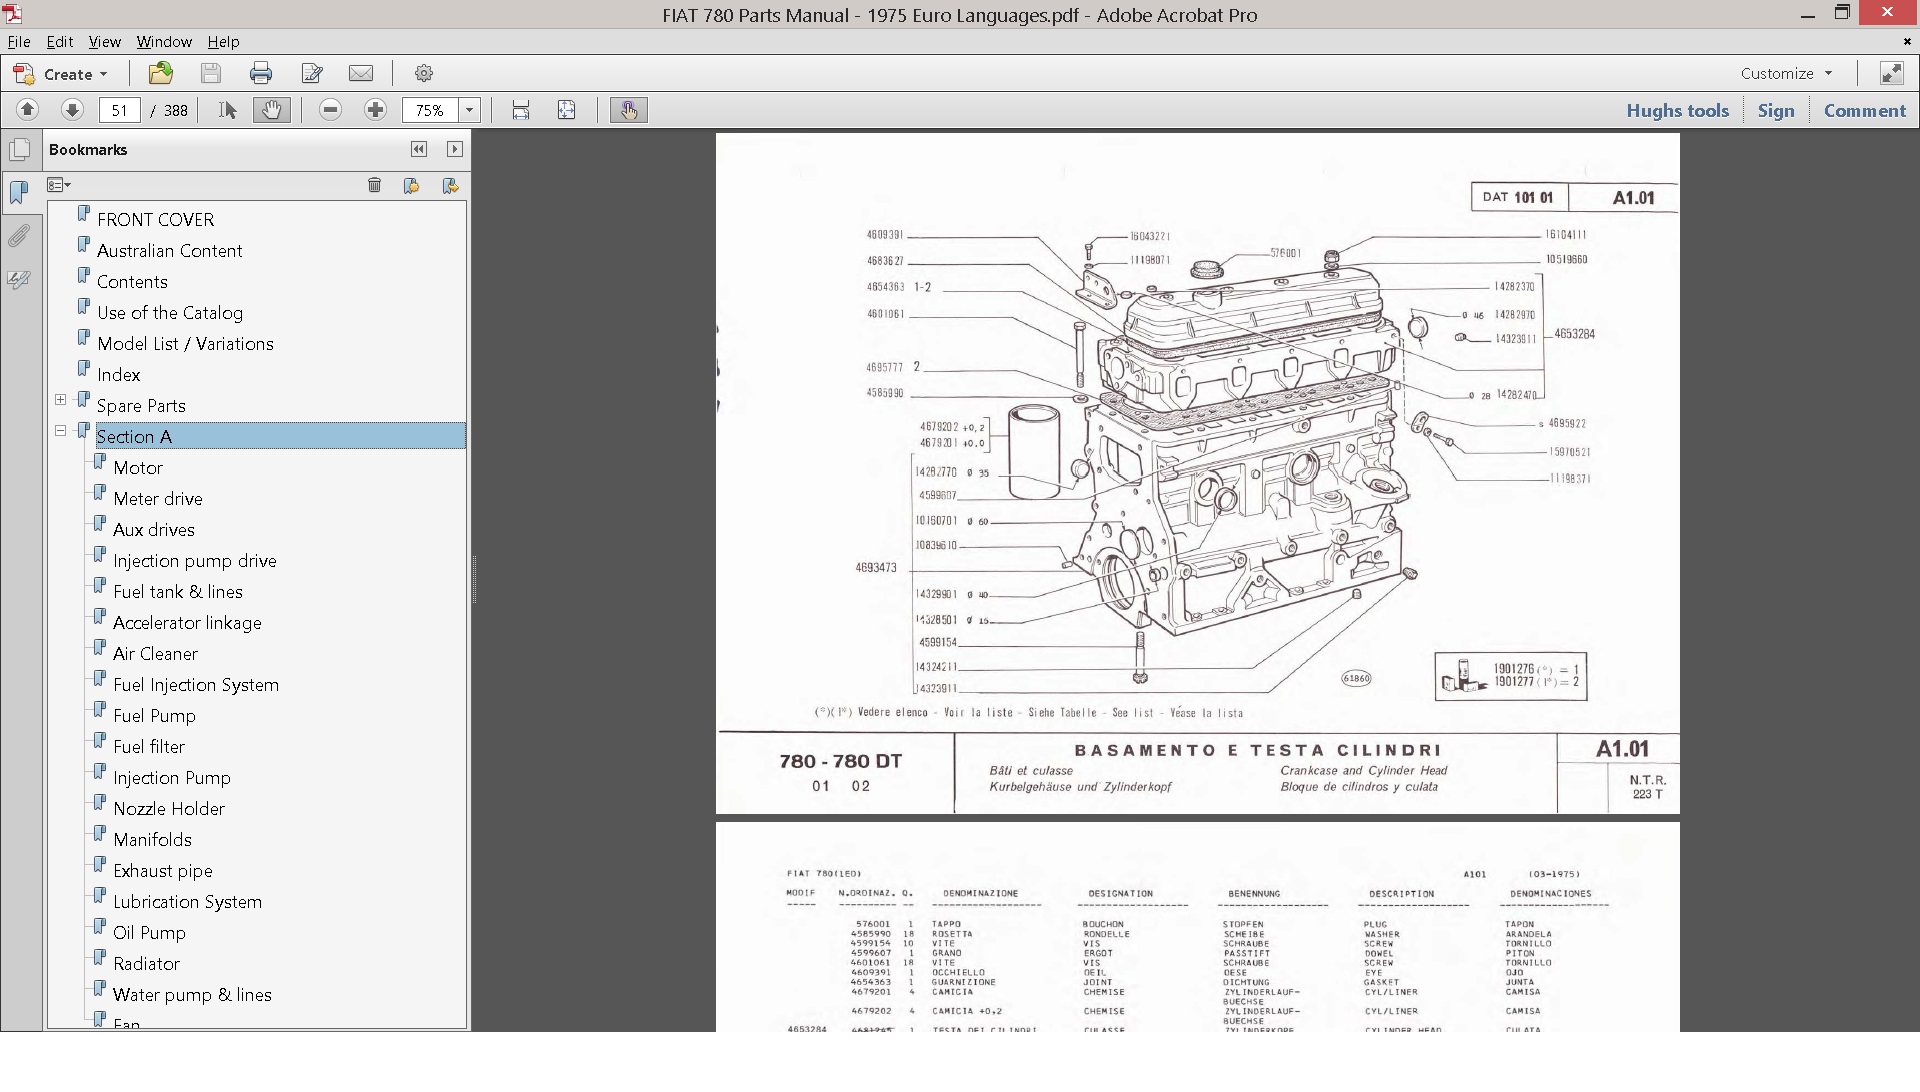Show the Signatures panel icon
Viewport: 1920px width, 1092px height.
point(19,279)
